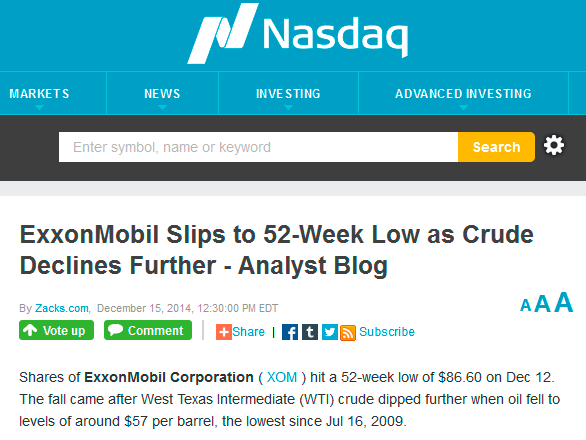Share article on Twitter icon
The height and width of the screenshot is (440, 586).
pyautogui.click(x=330, y=332)
